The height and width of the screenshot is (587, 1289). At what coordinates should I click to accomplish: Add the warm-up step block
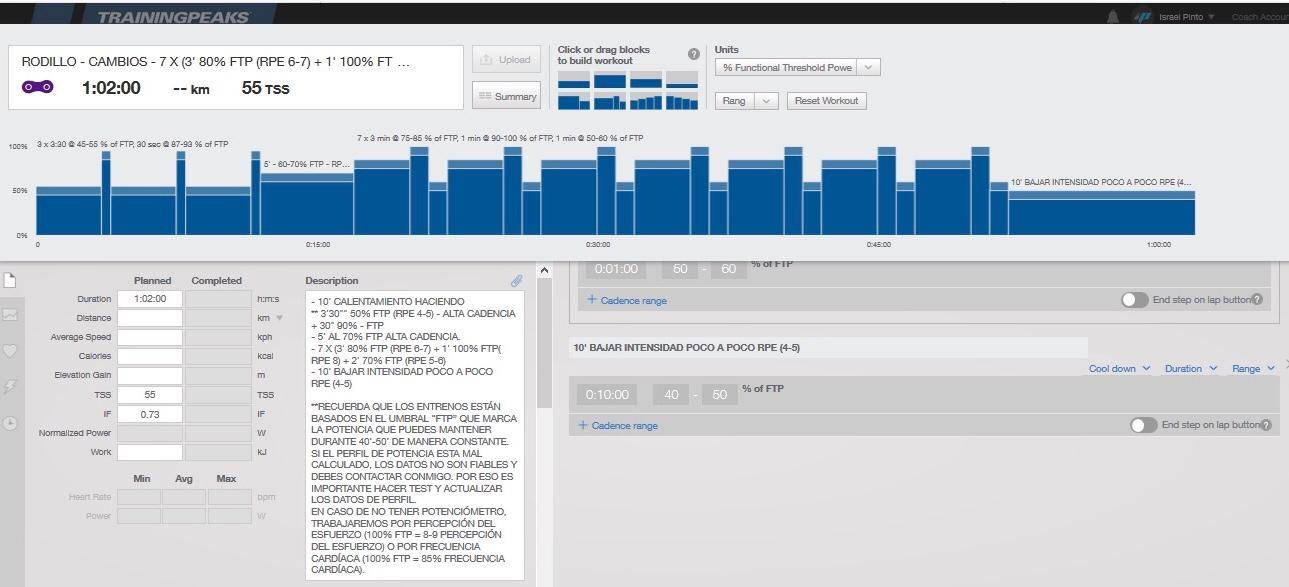coord(574,101)
